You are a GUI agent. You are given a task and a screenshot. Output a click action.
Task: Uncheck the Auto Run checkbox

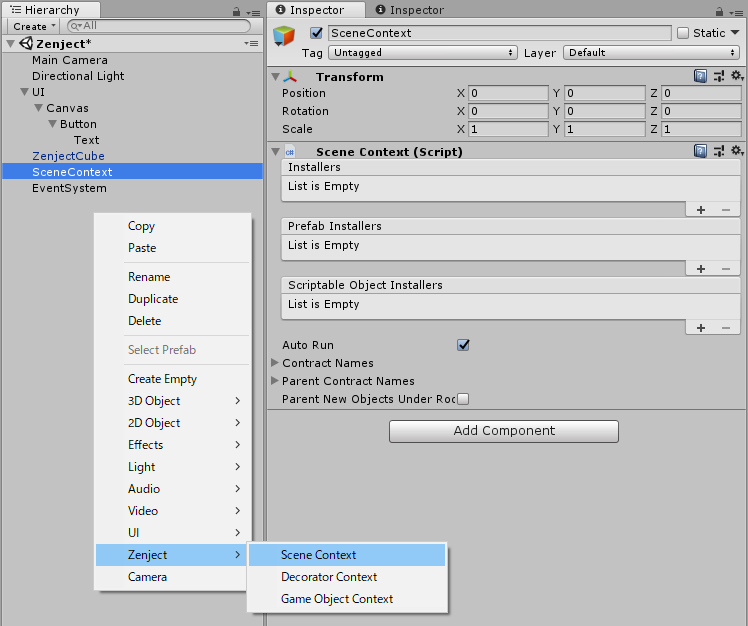tap(463, 345)
